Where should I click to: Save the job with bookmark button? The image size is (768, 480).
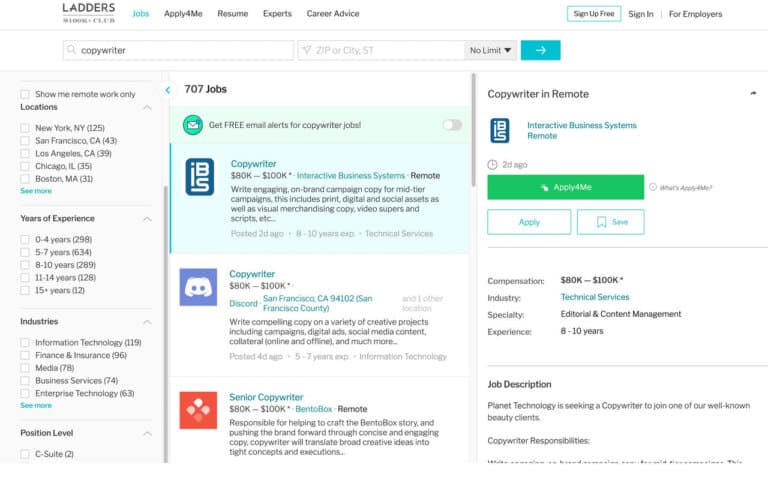point(610,222)
